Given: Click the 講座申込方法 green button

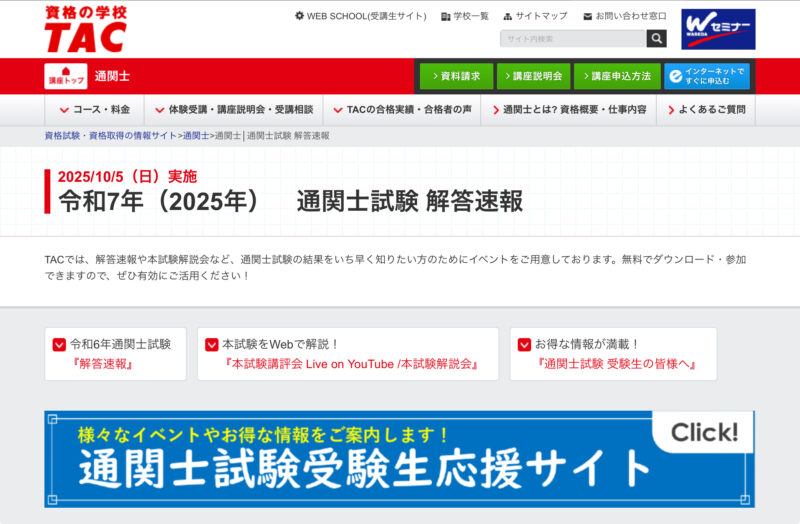Looking at the screenshot, I should pos(617,76).
